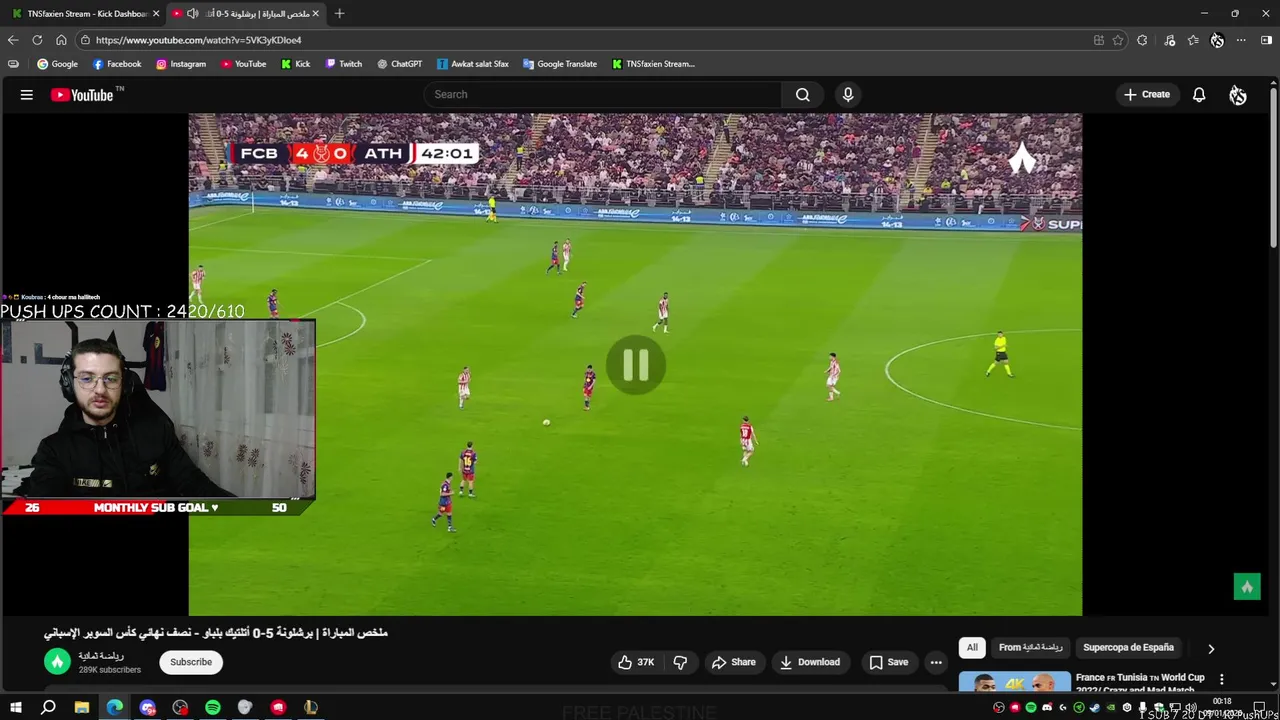This screenshot has height=720, width=1280.
Task: Open the Extensions puzzle icon
Action: point(1142,40)
